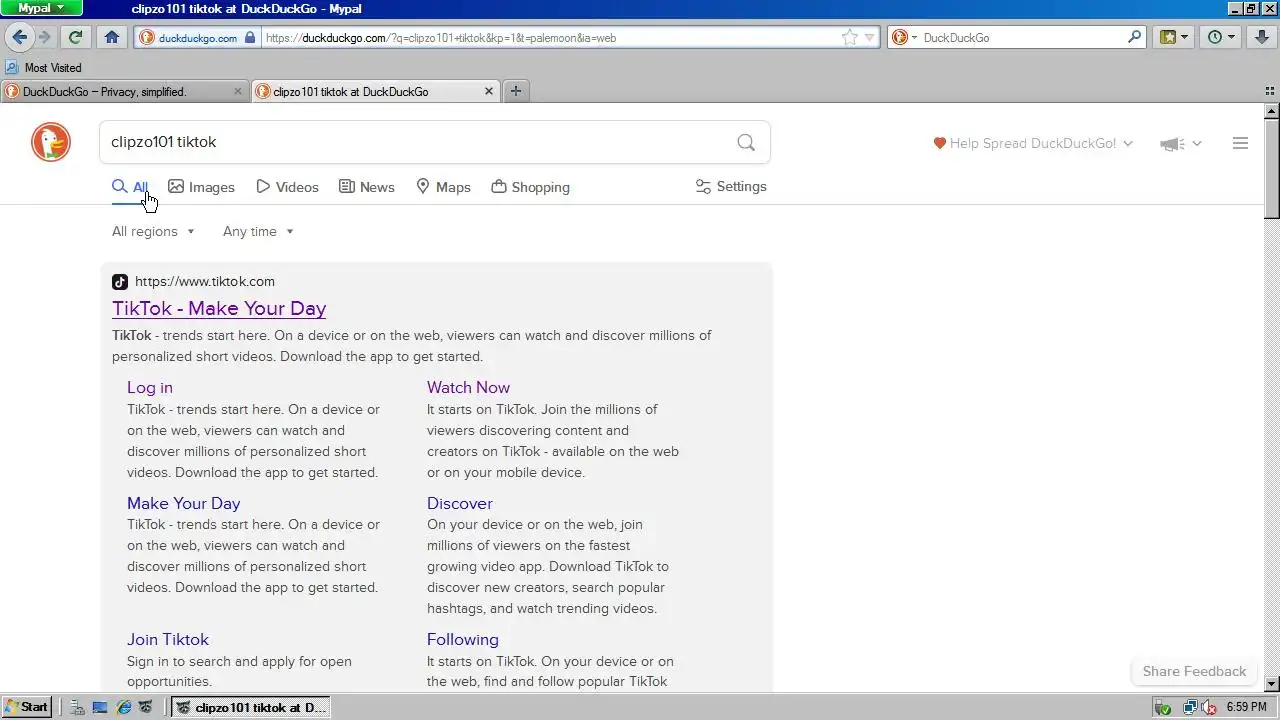The width and height of the screenshot is (1280, 720).
Task: Click the network quick launch icon next to Start
Action: (78, 707)
